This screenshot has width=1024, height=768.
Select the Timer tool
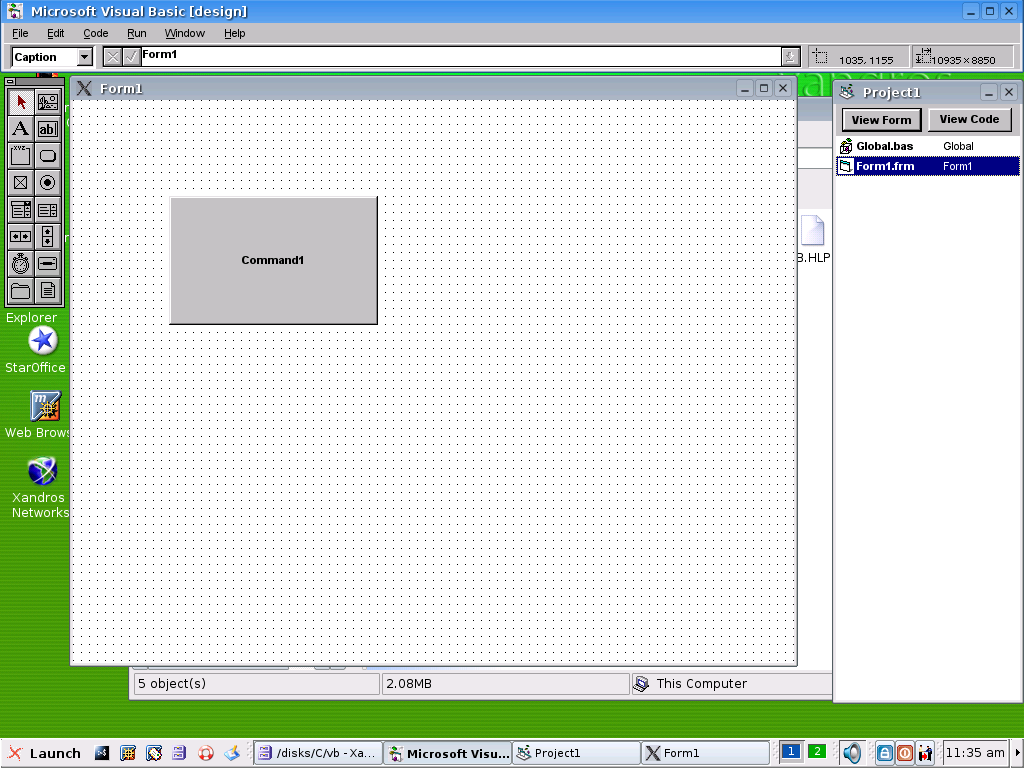point(20,264)
